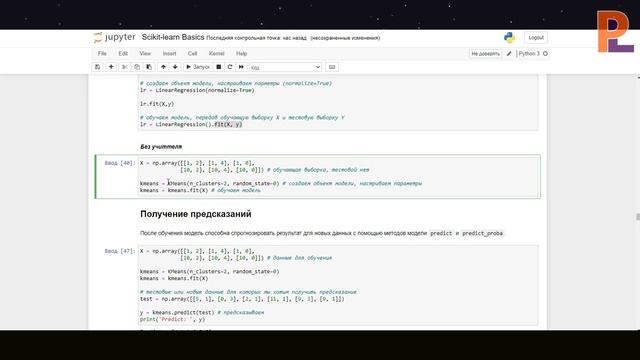Cut selected cells with the scissors icon
Viewport: 640px width, 360px height.
click(125, 67)
